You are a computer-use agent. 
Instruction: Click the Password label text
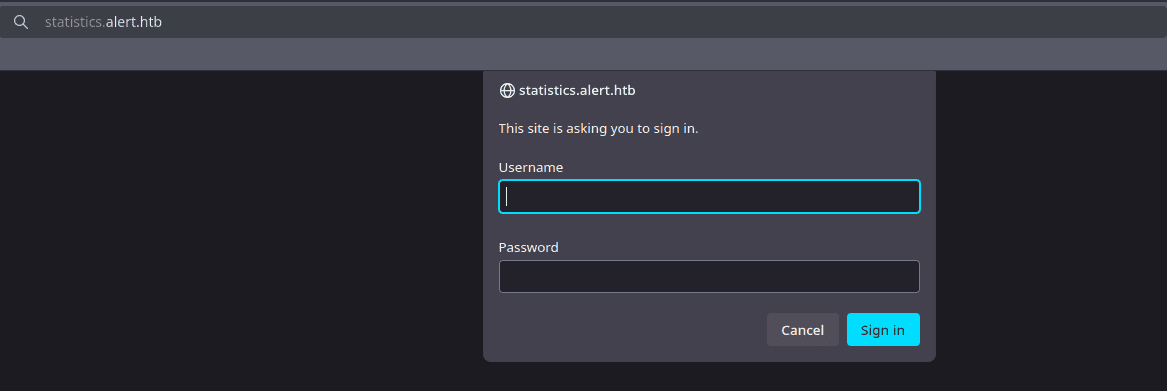point(528,247)
